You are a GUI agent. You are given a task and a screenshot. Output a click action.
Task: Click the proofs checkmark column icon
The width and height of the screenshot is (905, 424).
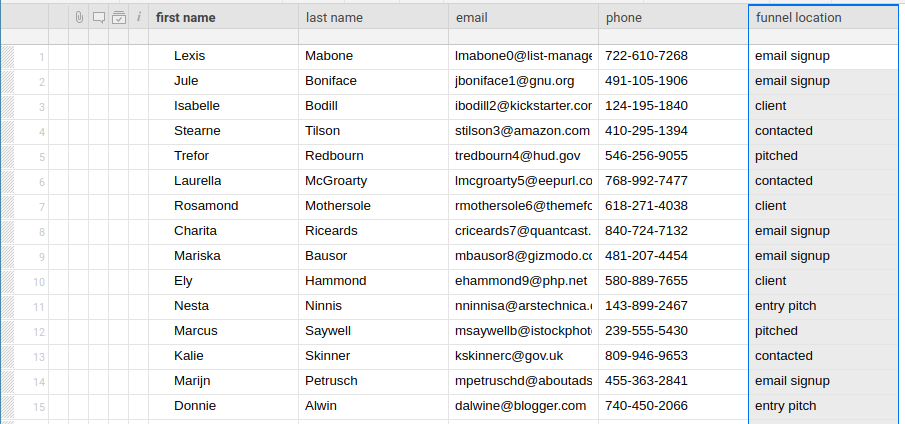(x=119, y=17)
